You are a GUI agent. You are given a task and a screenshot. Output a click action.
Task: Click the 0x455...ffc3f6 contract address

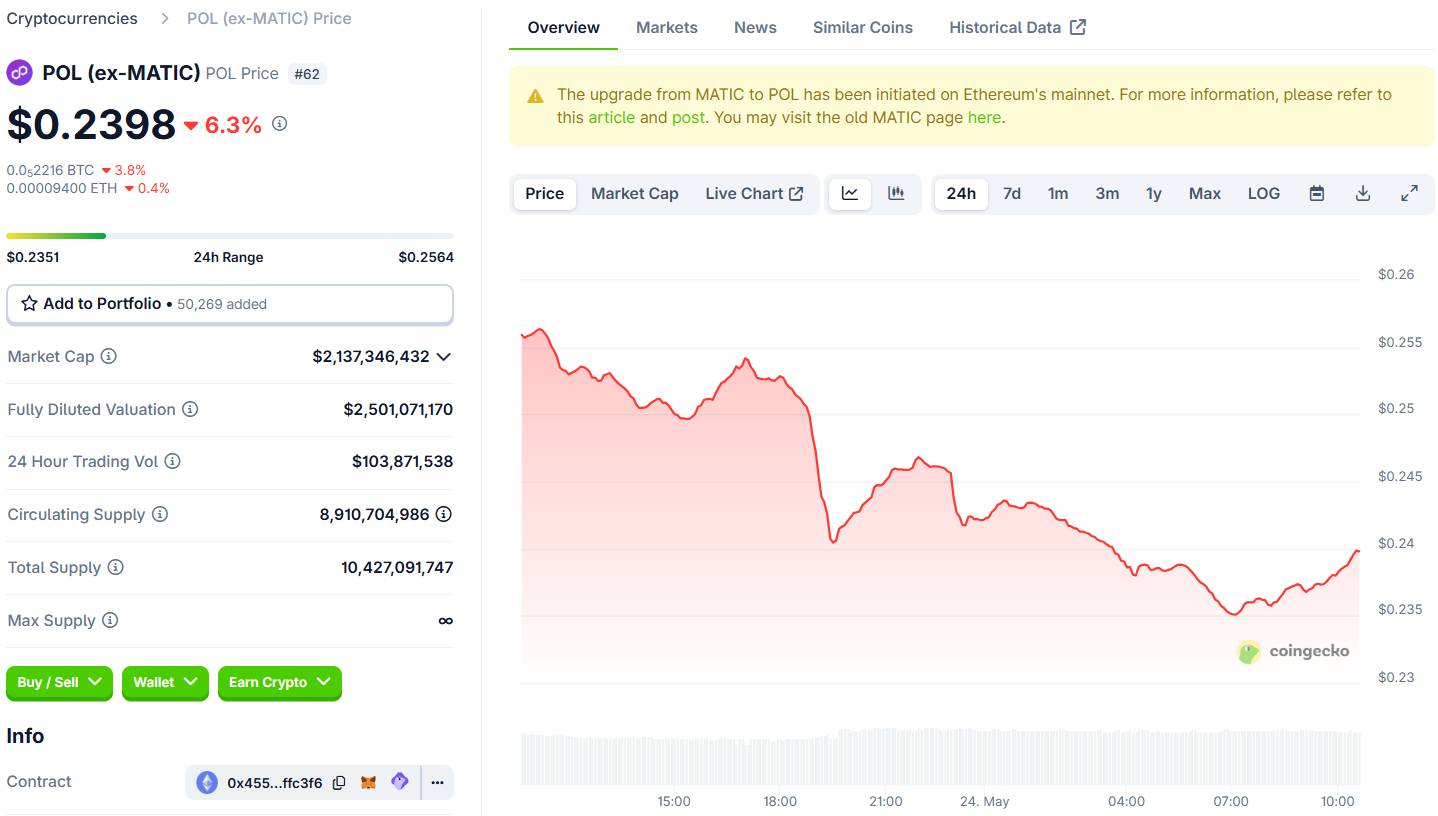(x=275, y=782)
